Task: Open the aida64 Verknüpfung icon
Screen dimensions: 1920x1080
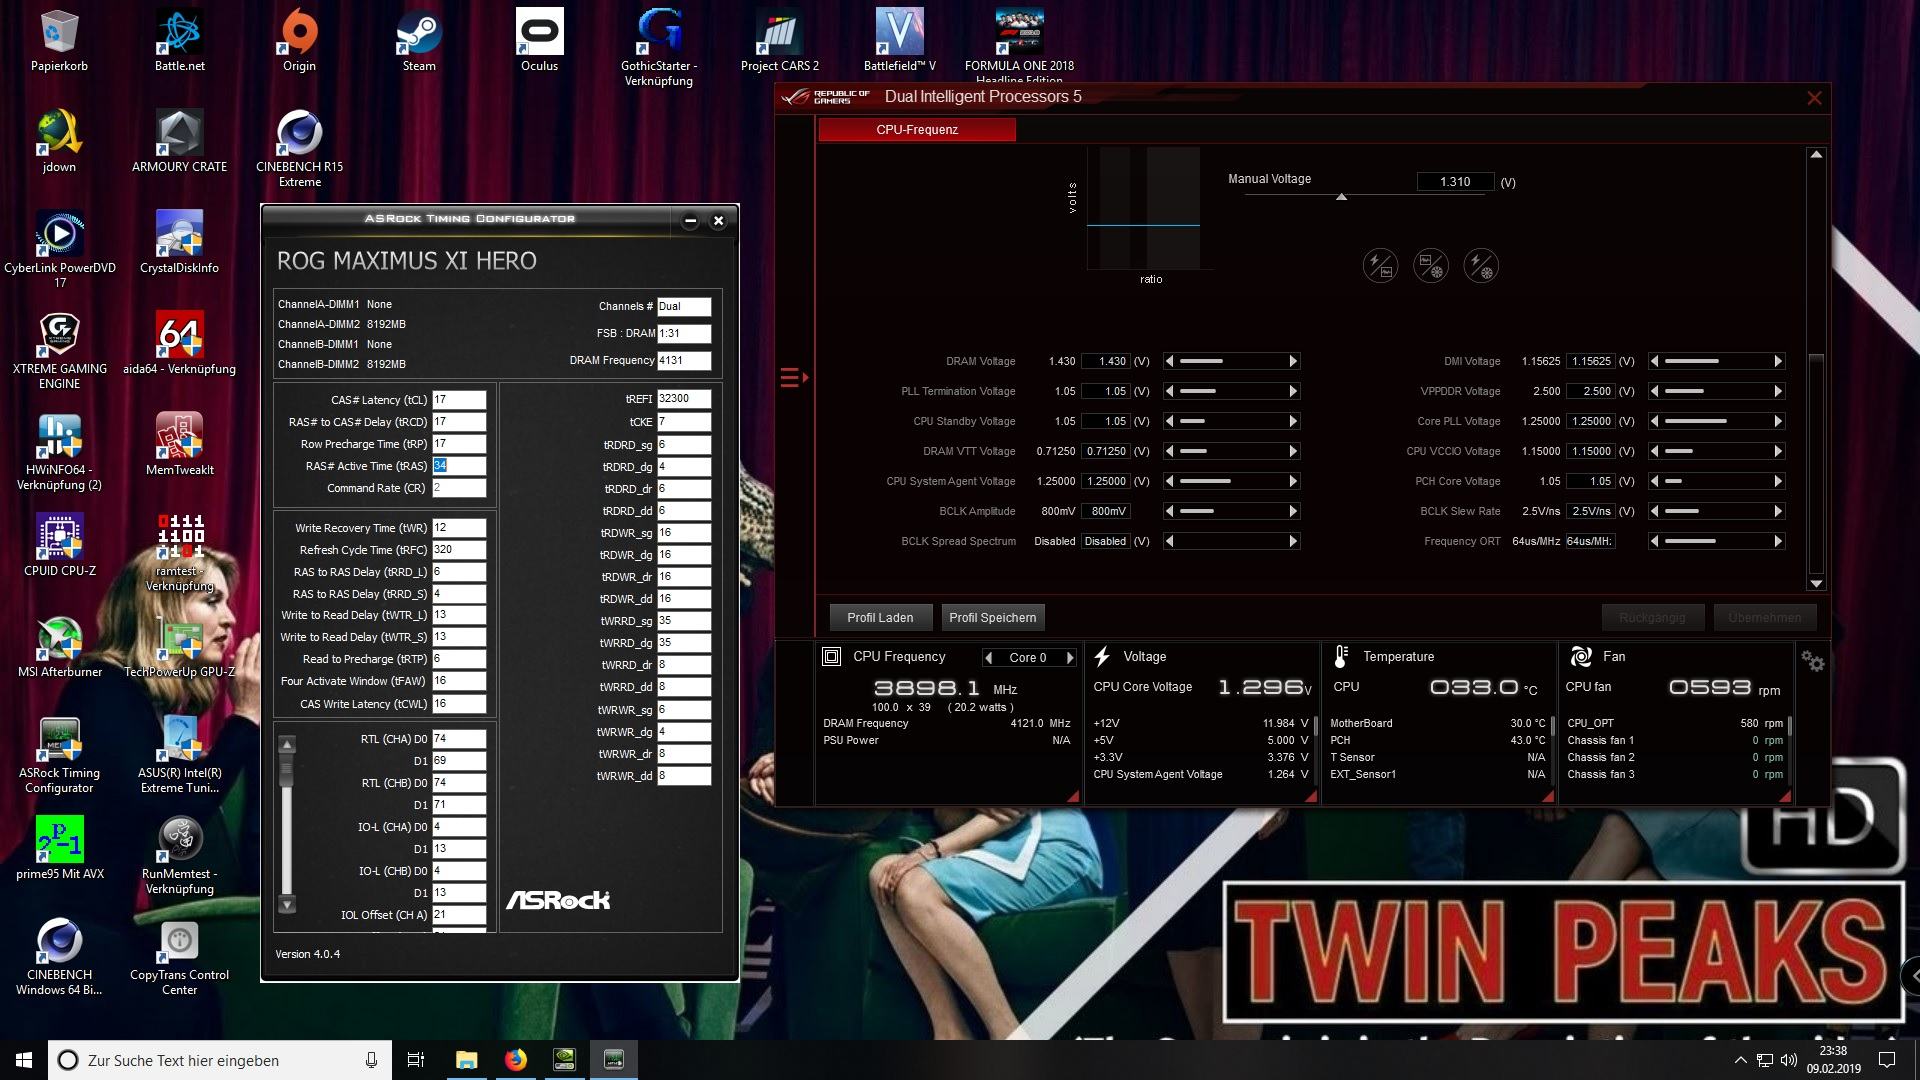Action: (x=179, y=344)
